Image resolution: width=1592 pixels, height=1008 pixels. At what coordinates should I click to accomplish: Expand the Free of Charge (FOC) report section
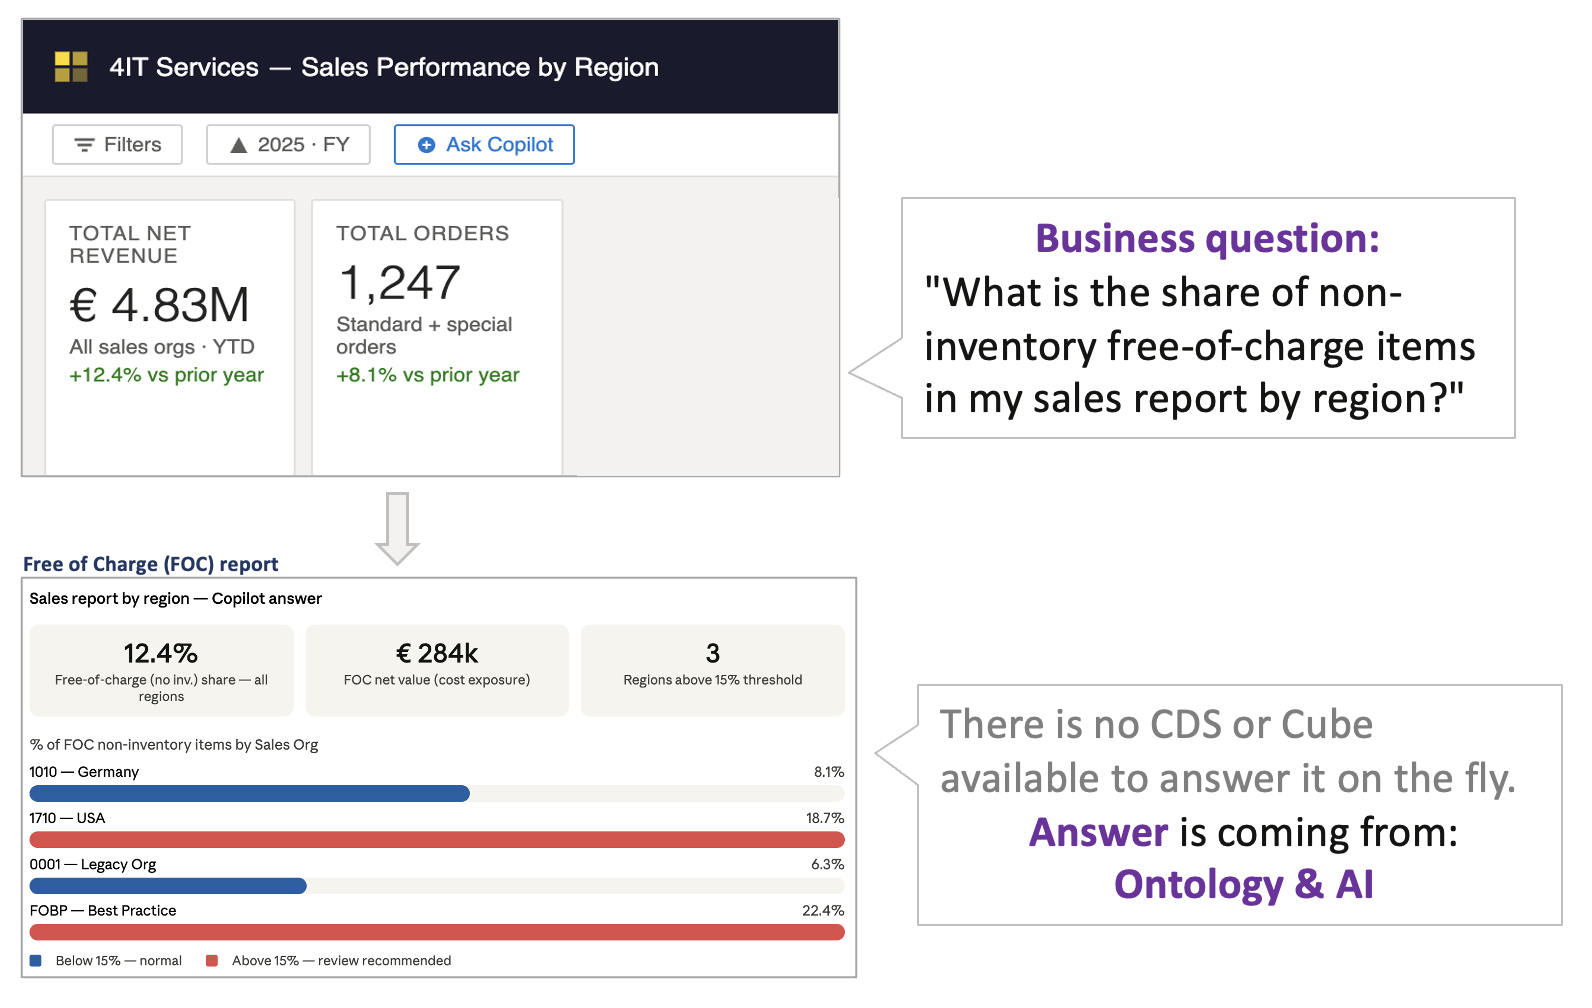(x=151, y=563)
